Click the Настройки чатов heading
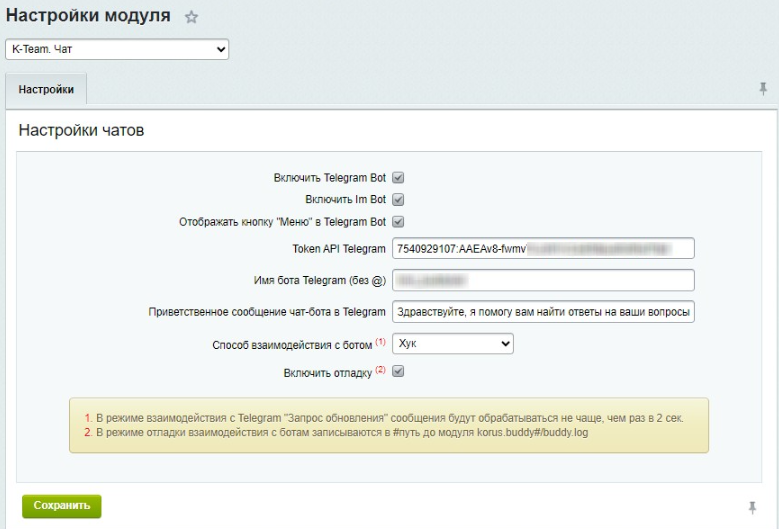This screenshot has height=529, width=779. [81, 130]
